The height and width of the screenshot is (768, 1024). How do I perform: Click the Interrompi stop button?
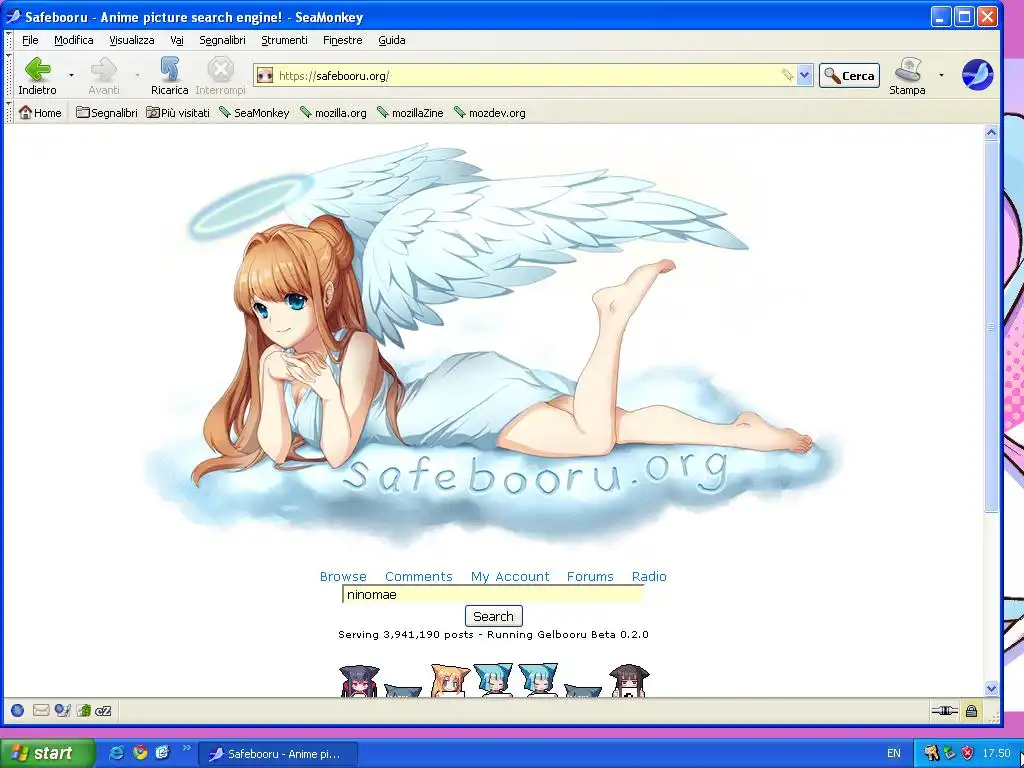click(x=220, y=76)
